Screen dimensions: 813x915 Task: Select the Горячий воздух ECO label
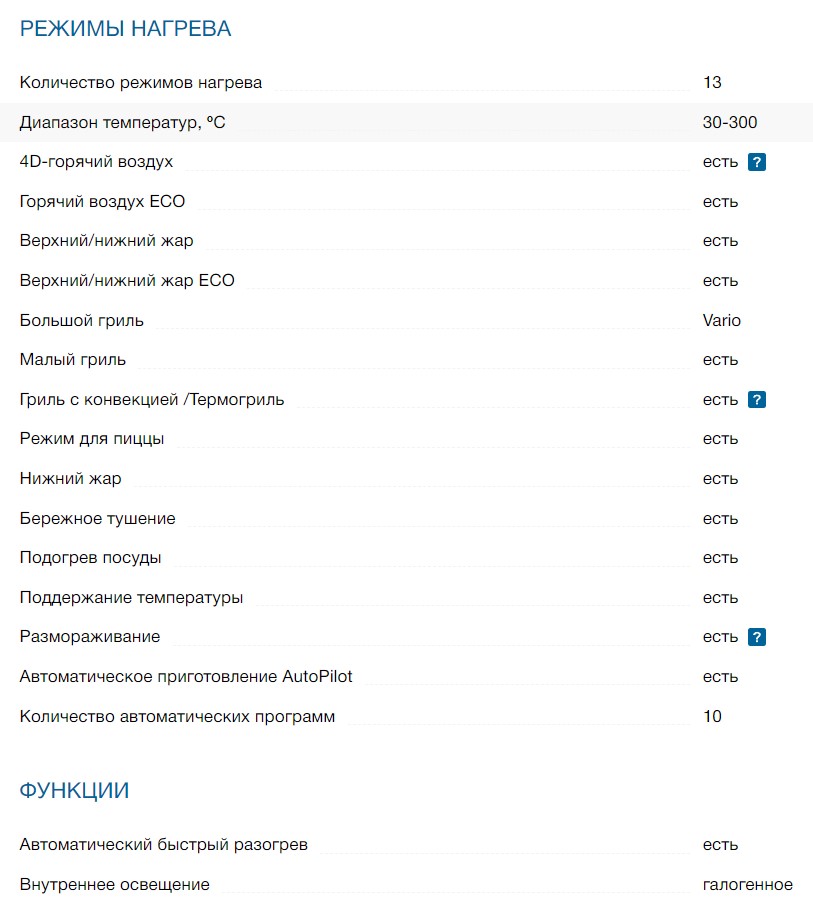point(102,202)
